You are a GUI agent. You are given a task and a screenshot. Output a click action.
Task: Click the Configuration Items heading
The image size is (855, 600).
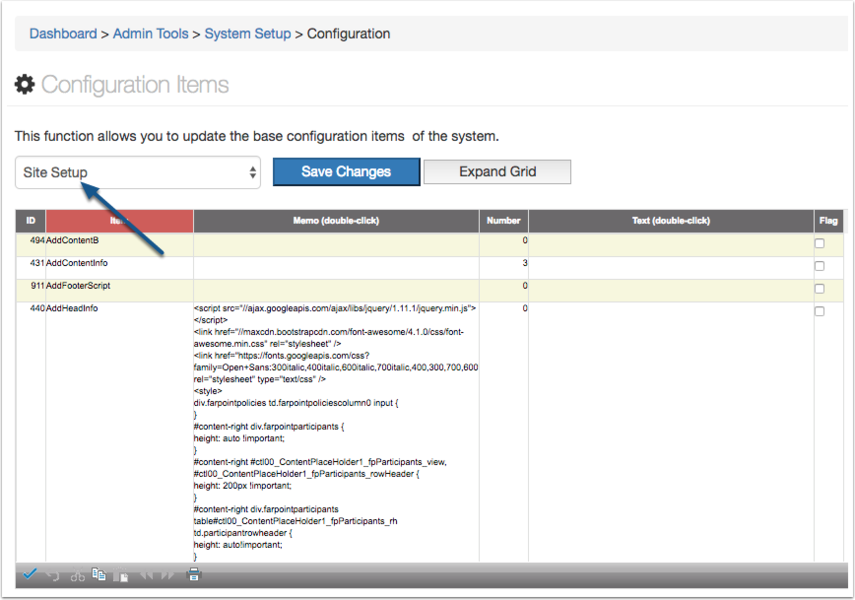pos(135,85)
